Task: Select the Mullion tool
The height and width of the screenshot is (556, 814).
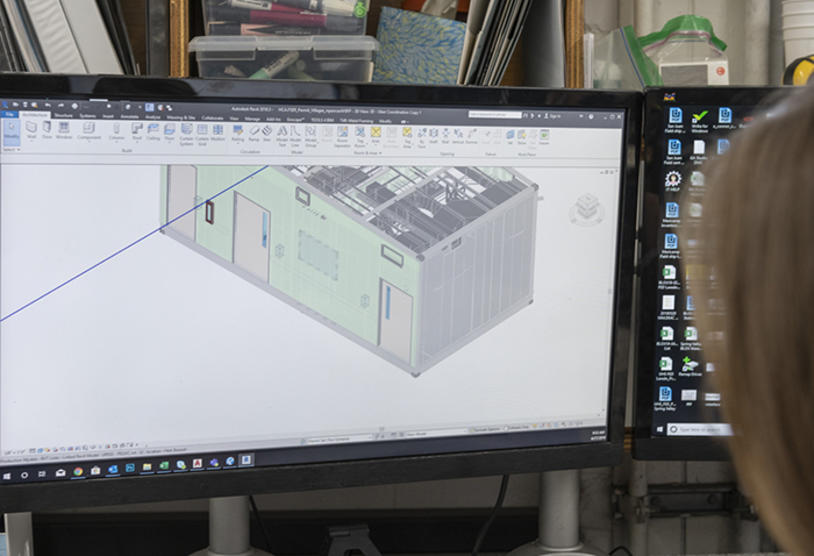Action: 218,133
